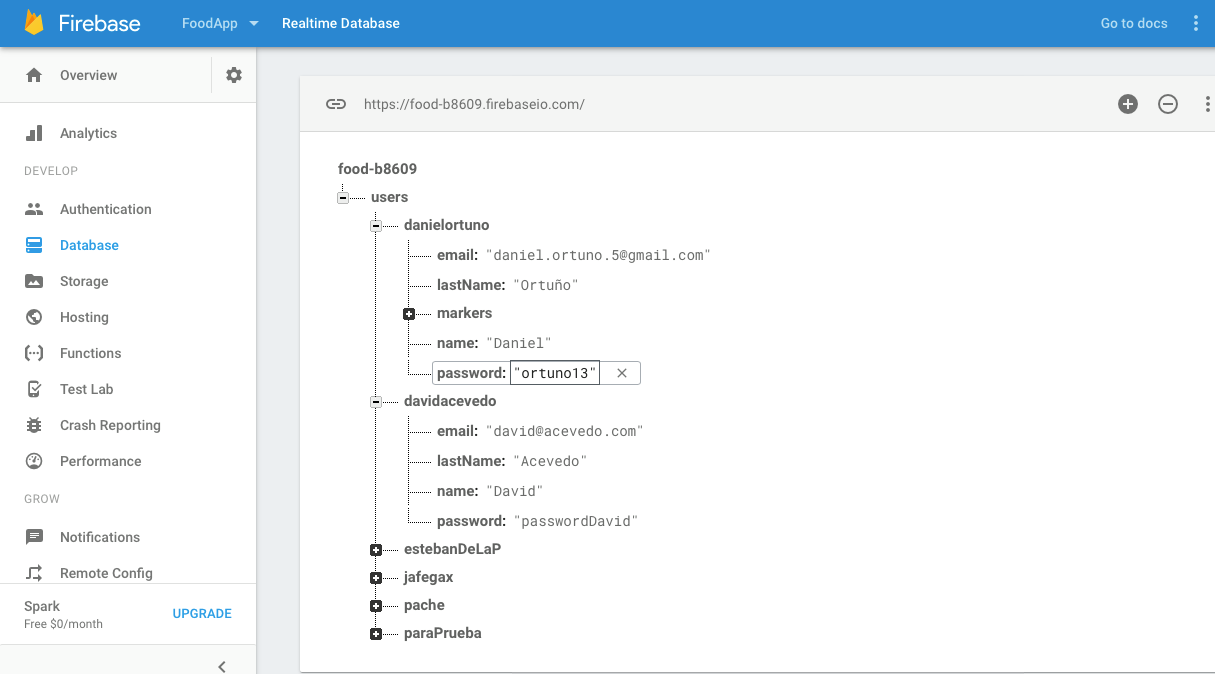This screenshot has width=1215, height=674.
Task: Open the top-right overflow menu
Action: click(x=1196, y=22)
